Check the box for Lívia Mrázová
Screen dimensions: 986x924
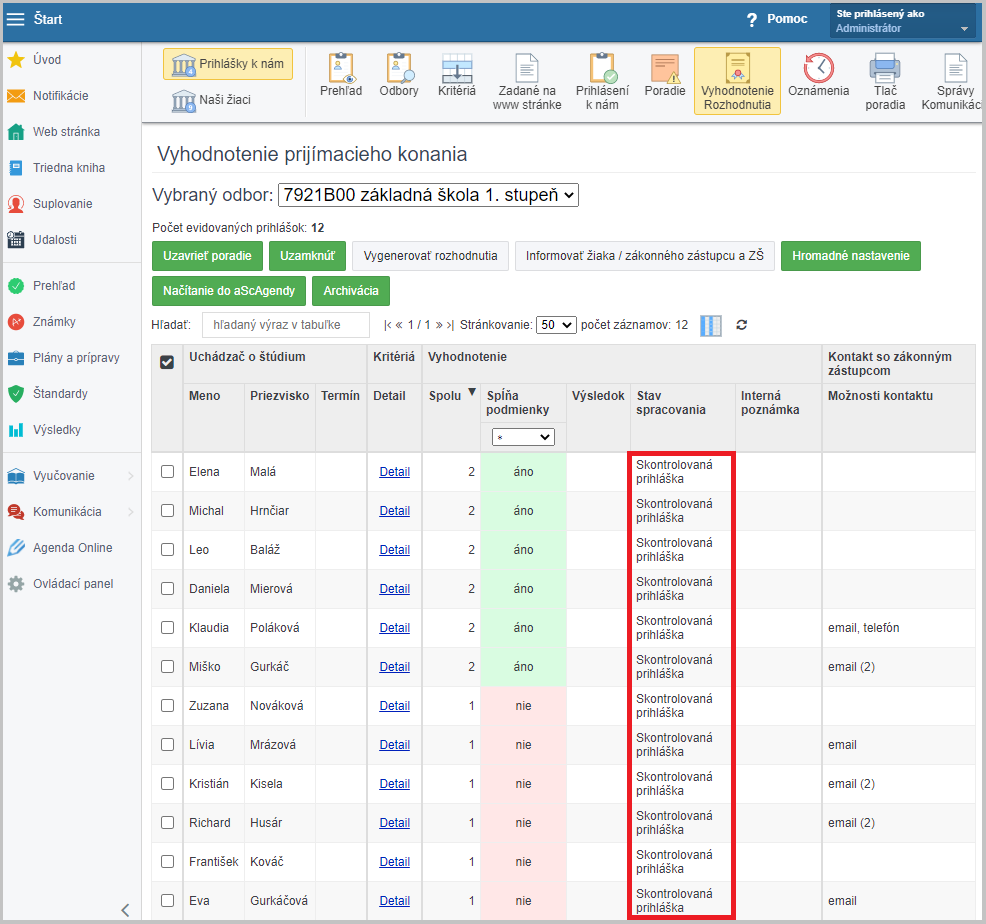coord(167,745)
